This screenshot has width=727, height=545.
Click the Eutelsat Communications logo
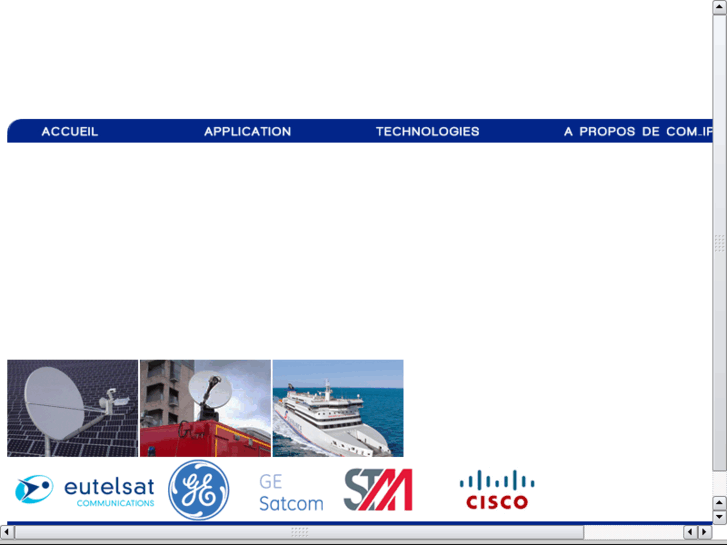[x=84, y=490]
